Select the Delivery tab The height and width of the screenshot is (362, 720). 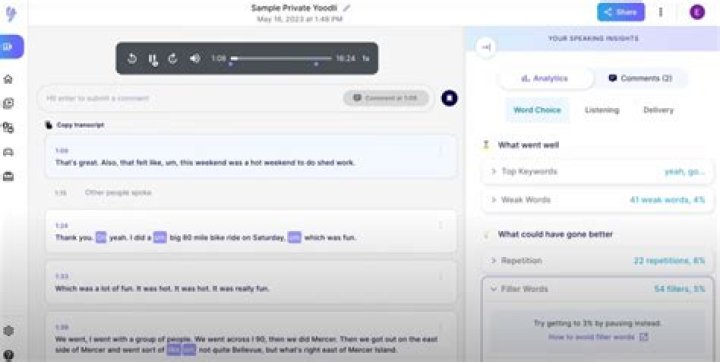658,110
